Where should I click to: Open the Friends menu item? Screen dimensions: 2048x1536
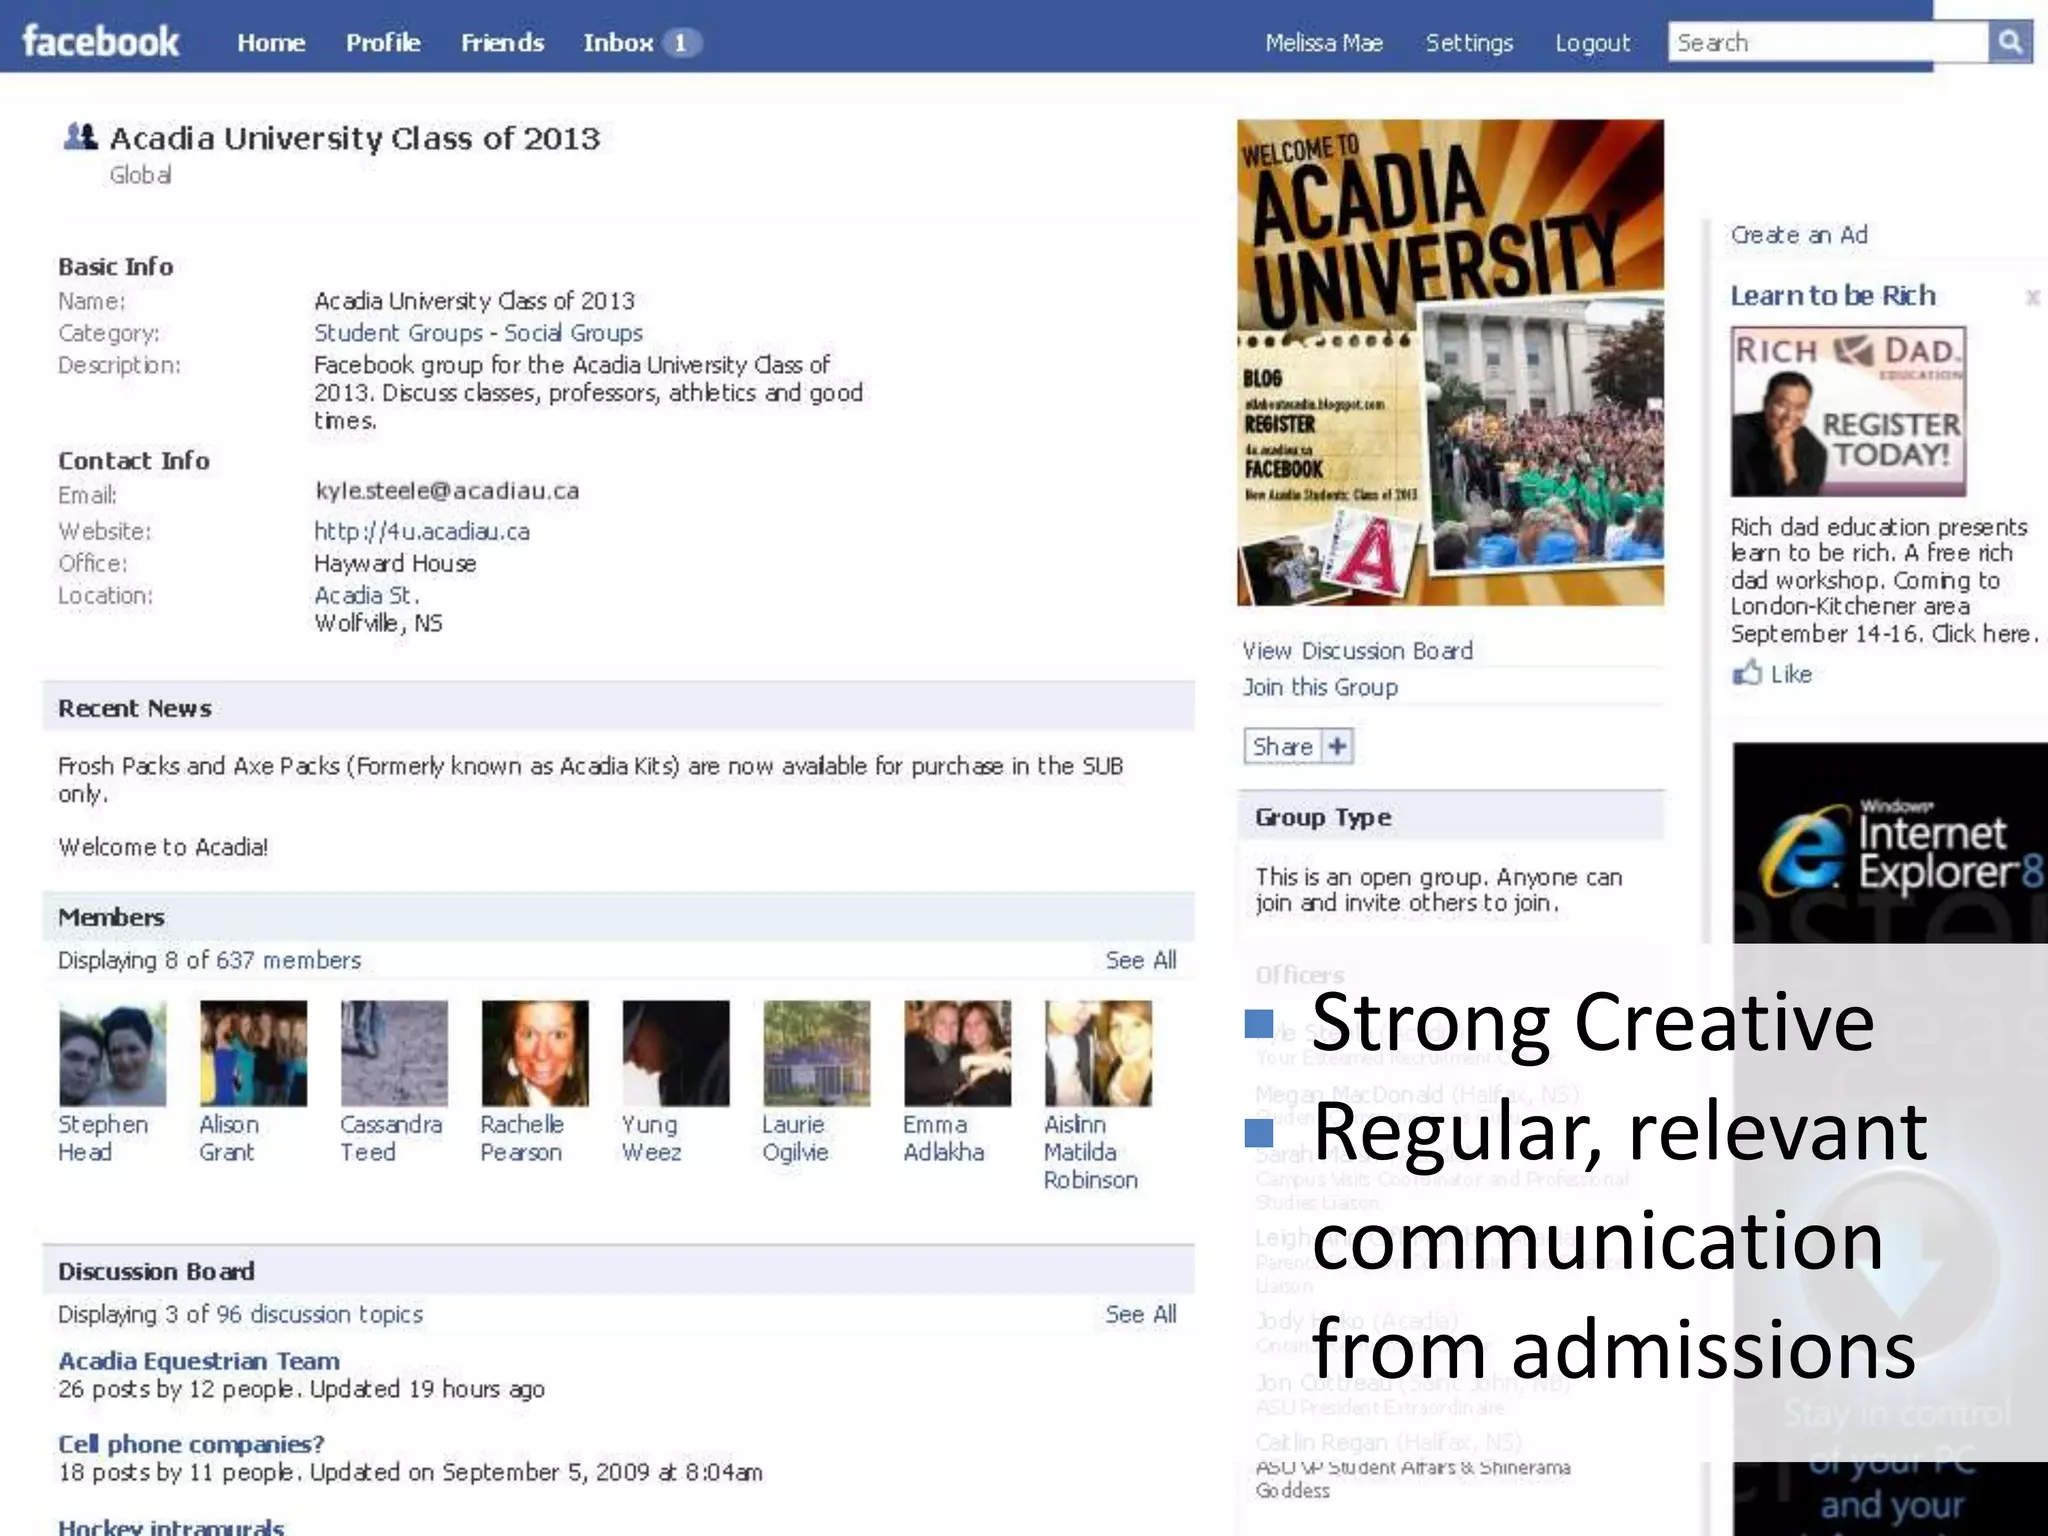coord(502,43)
